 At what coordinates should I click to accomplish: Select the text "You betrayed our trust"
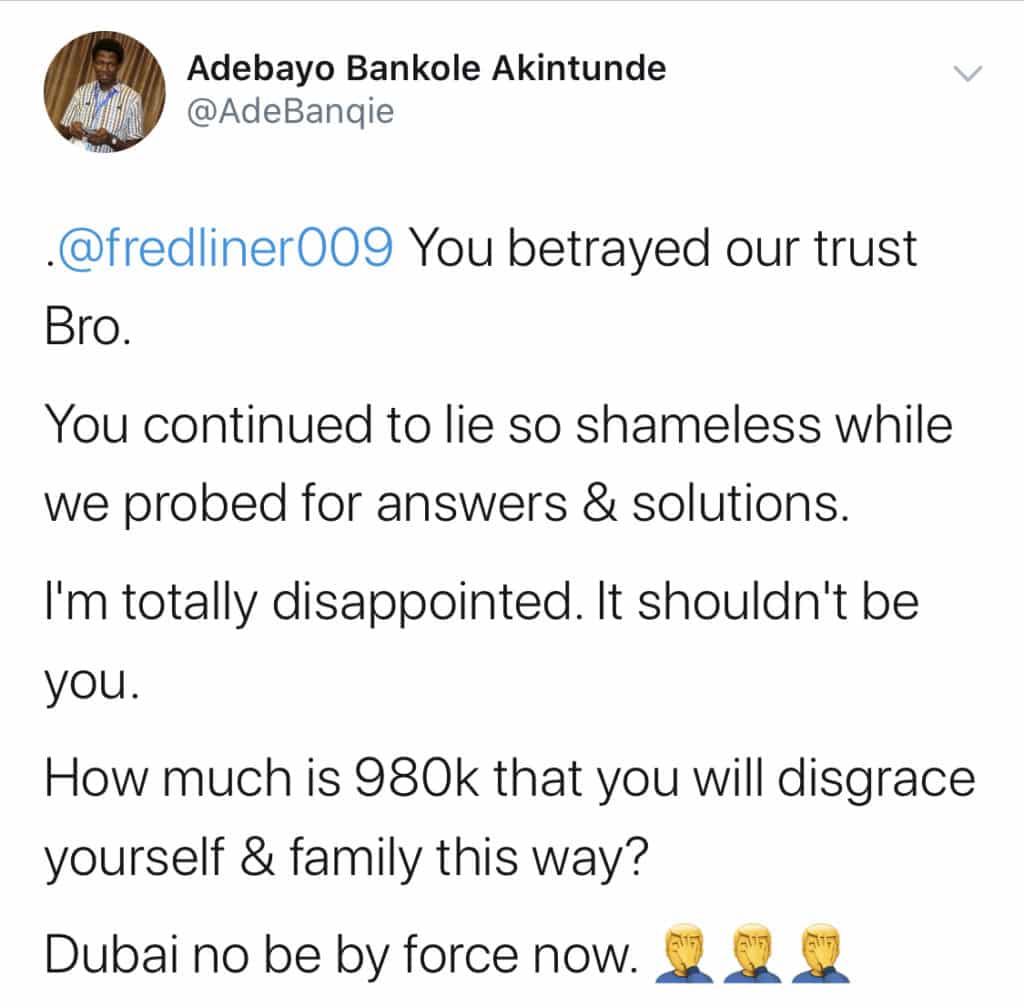(x=664, y=249)
